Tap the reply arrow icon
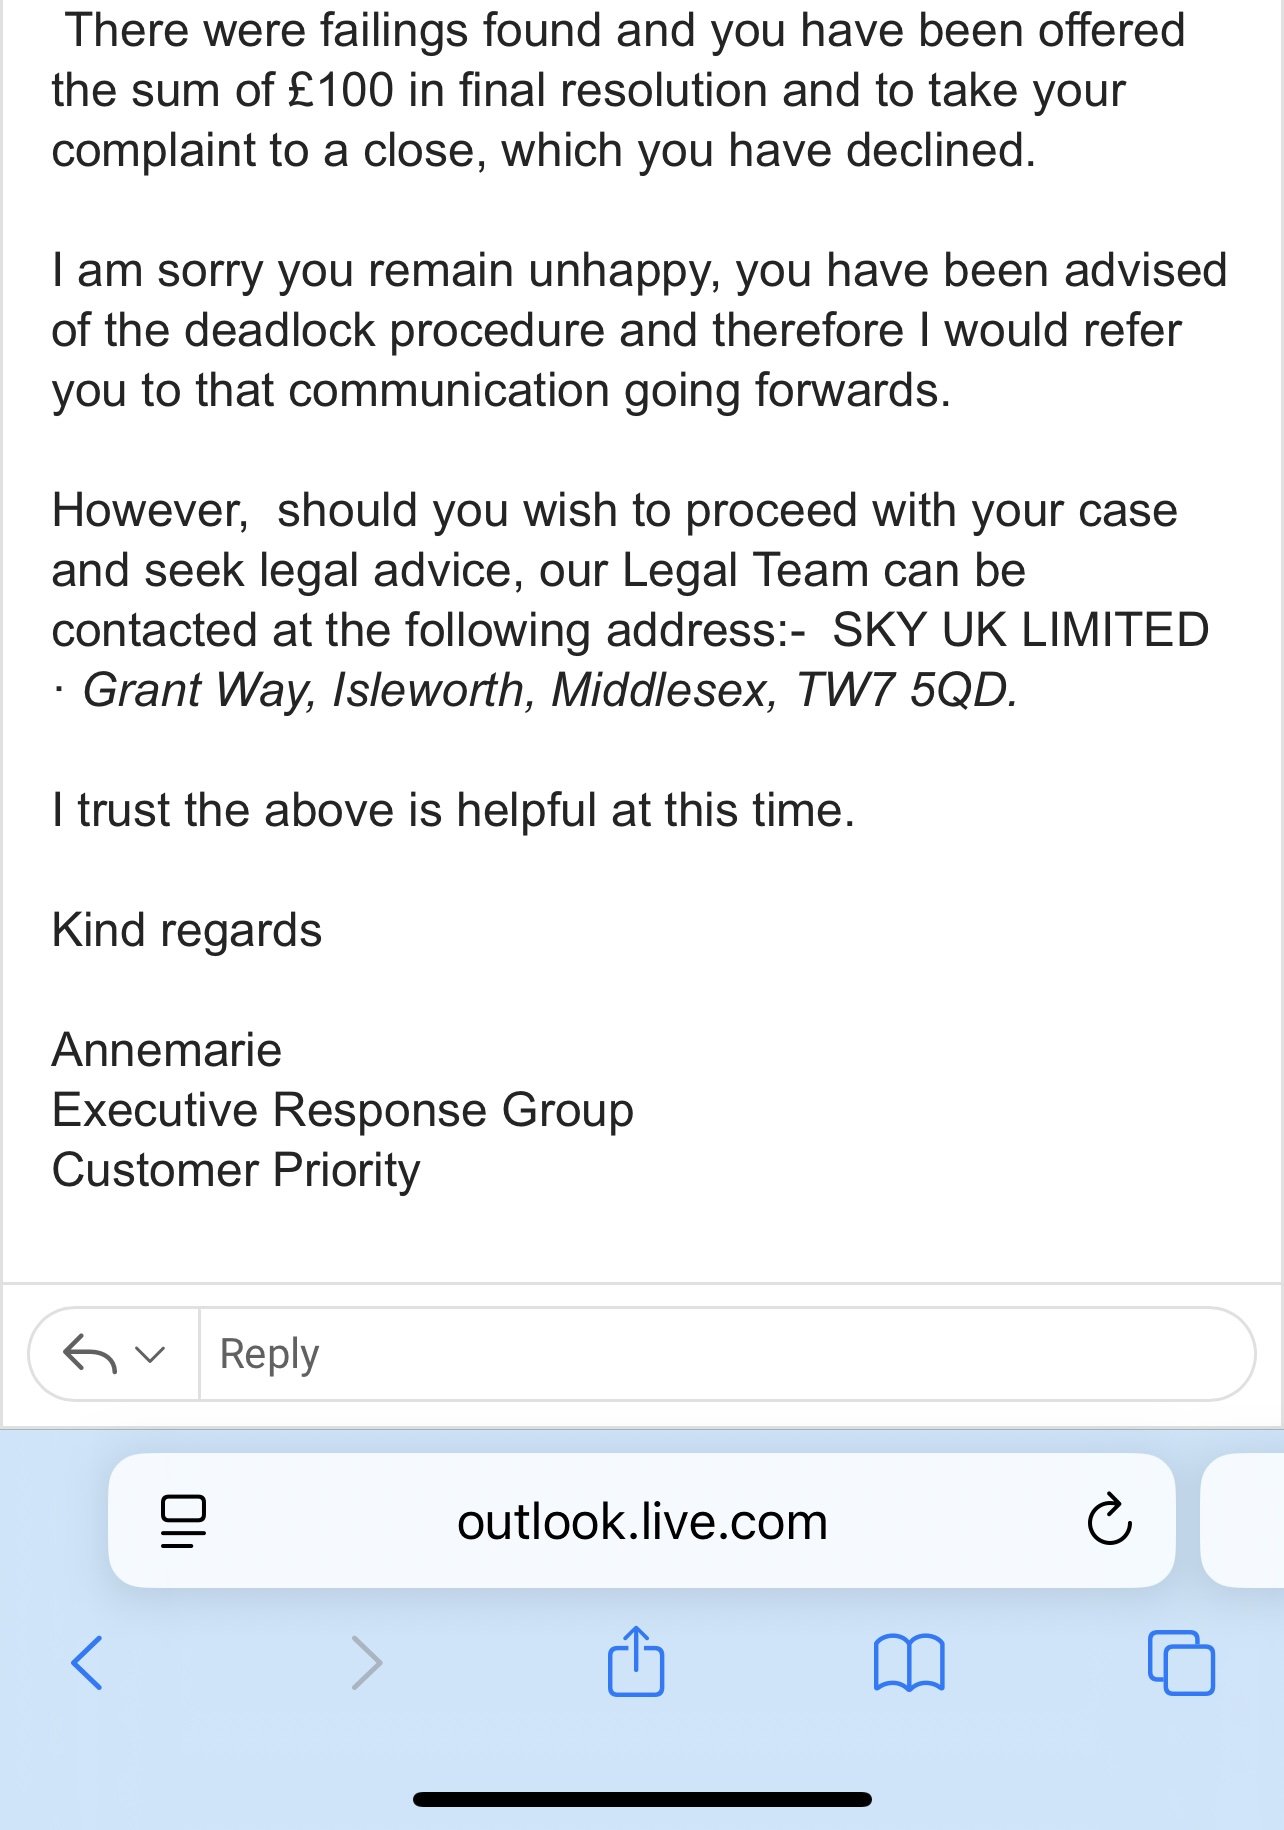The image size is (1284, 1830). pos(90,1355)
